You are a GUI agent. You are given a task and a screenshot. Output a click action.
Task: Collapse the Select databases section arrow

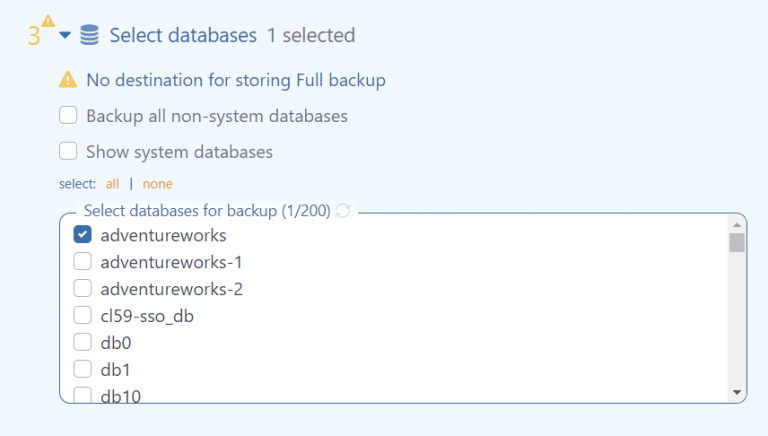pos(65,35)
